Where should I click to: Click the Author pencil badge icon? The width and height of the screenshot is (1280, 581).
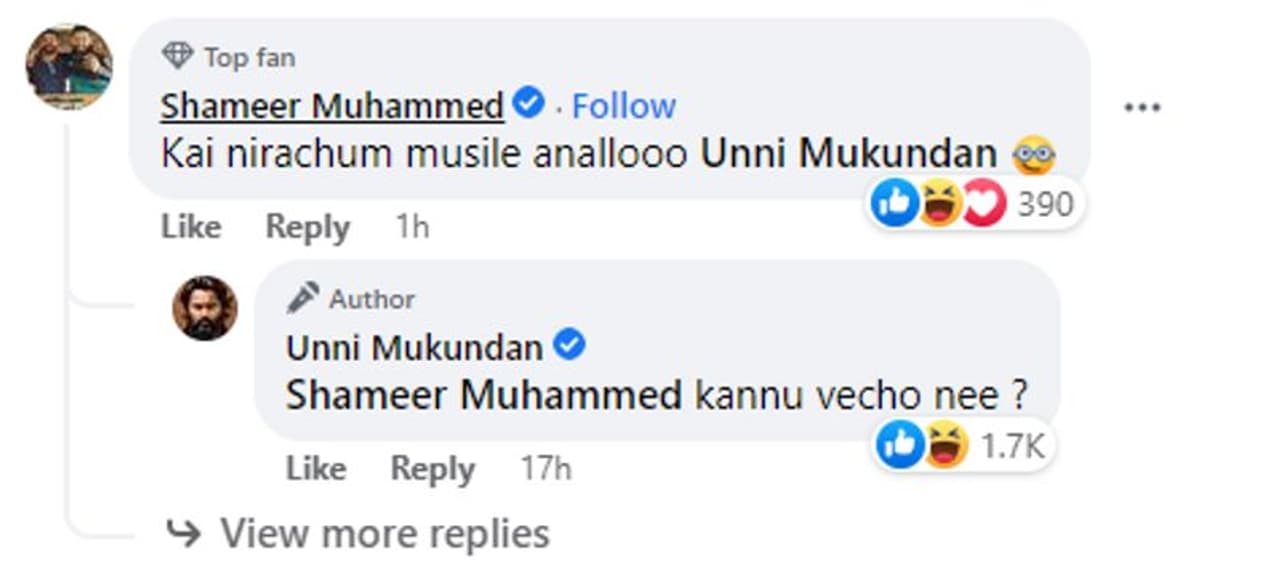coord(302,298)
